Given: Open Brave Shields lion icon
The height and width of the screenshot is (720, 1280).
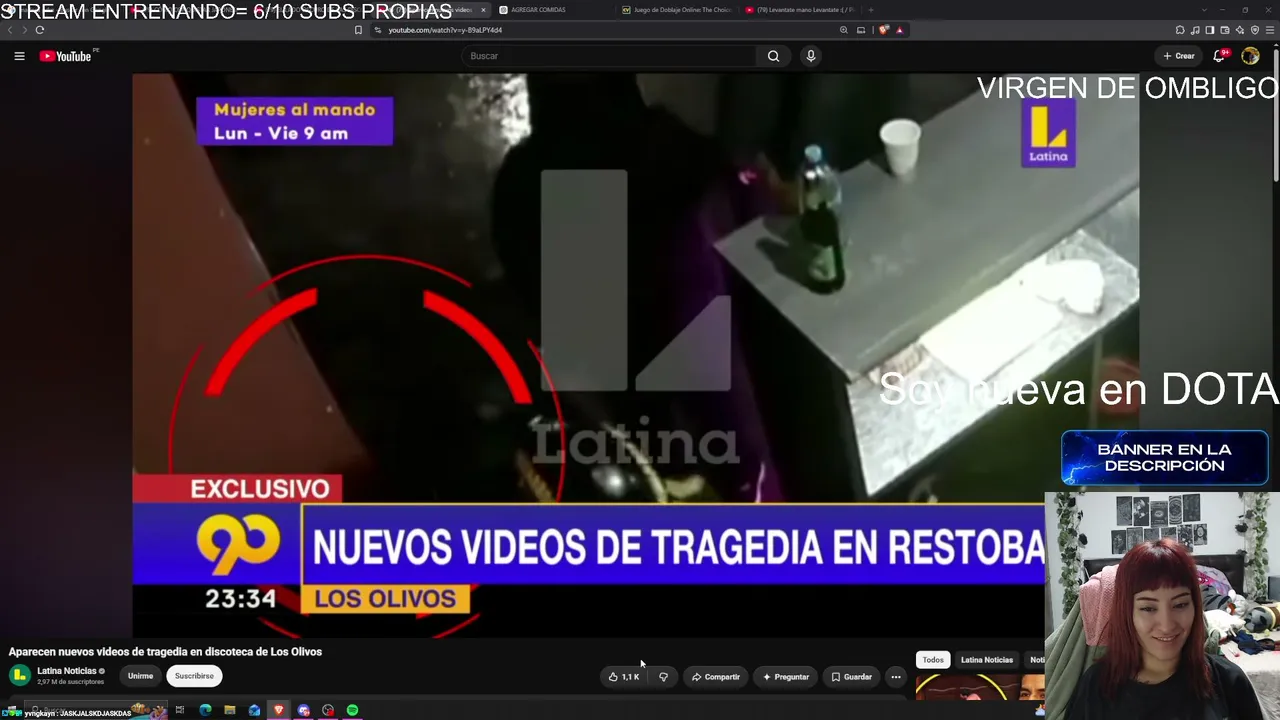Looking at the screenshot, I should pyautogui.click(x=884, y=30).
